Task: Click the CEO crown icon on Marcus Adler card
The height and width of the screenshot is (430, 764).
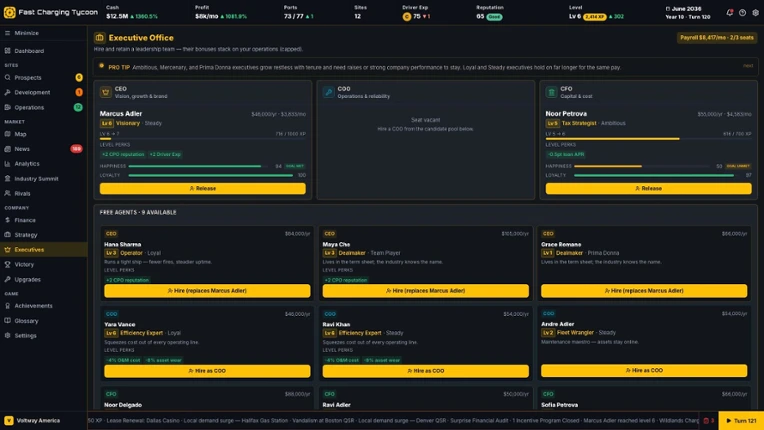Action: 105,92
